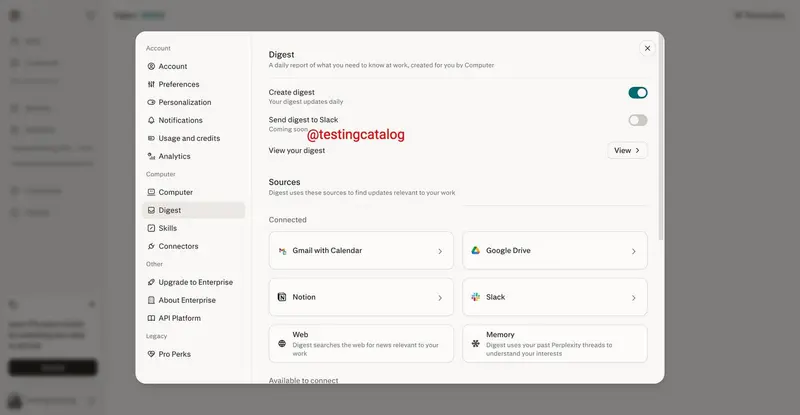Image resolution: width=800 pixels, height=415 pixels.
Task: Go to Personalization settings
Action: [193, 102]
